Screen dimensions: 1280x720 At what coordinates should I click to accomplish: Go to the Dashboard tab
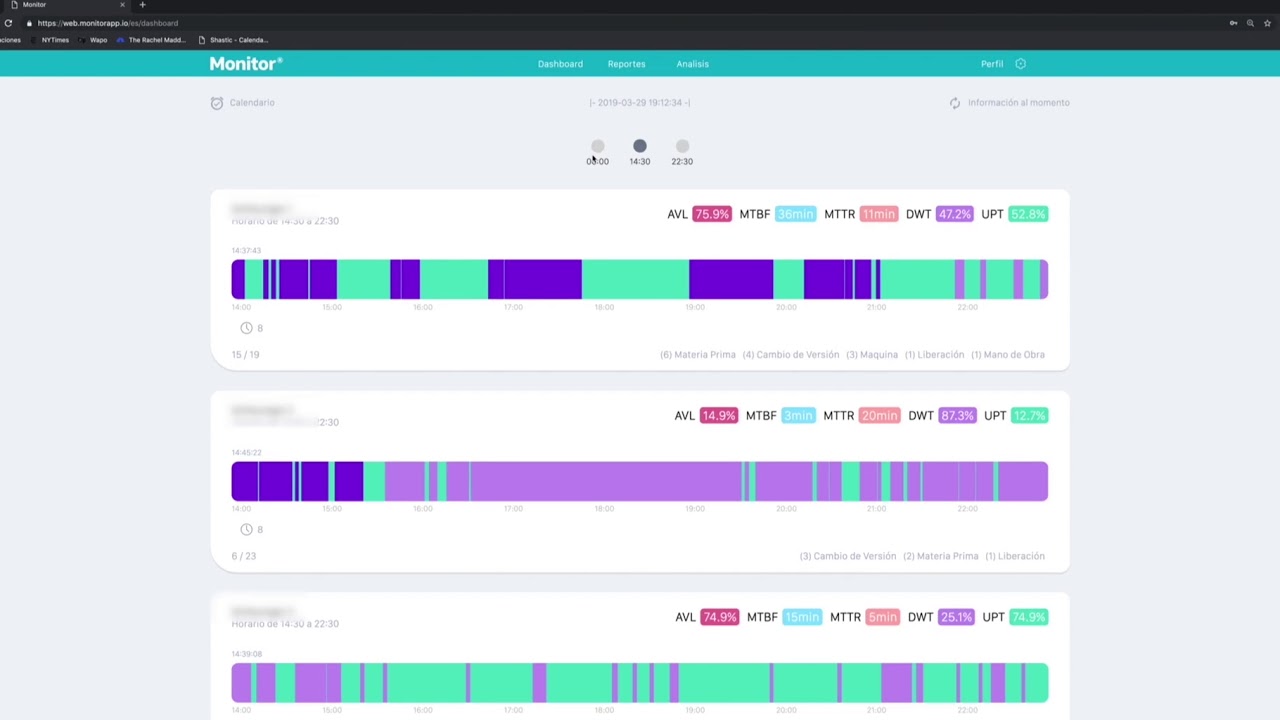560,64
